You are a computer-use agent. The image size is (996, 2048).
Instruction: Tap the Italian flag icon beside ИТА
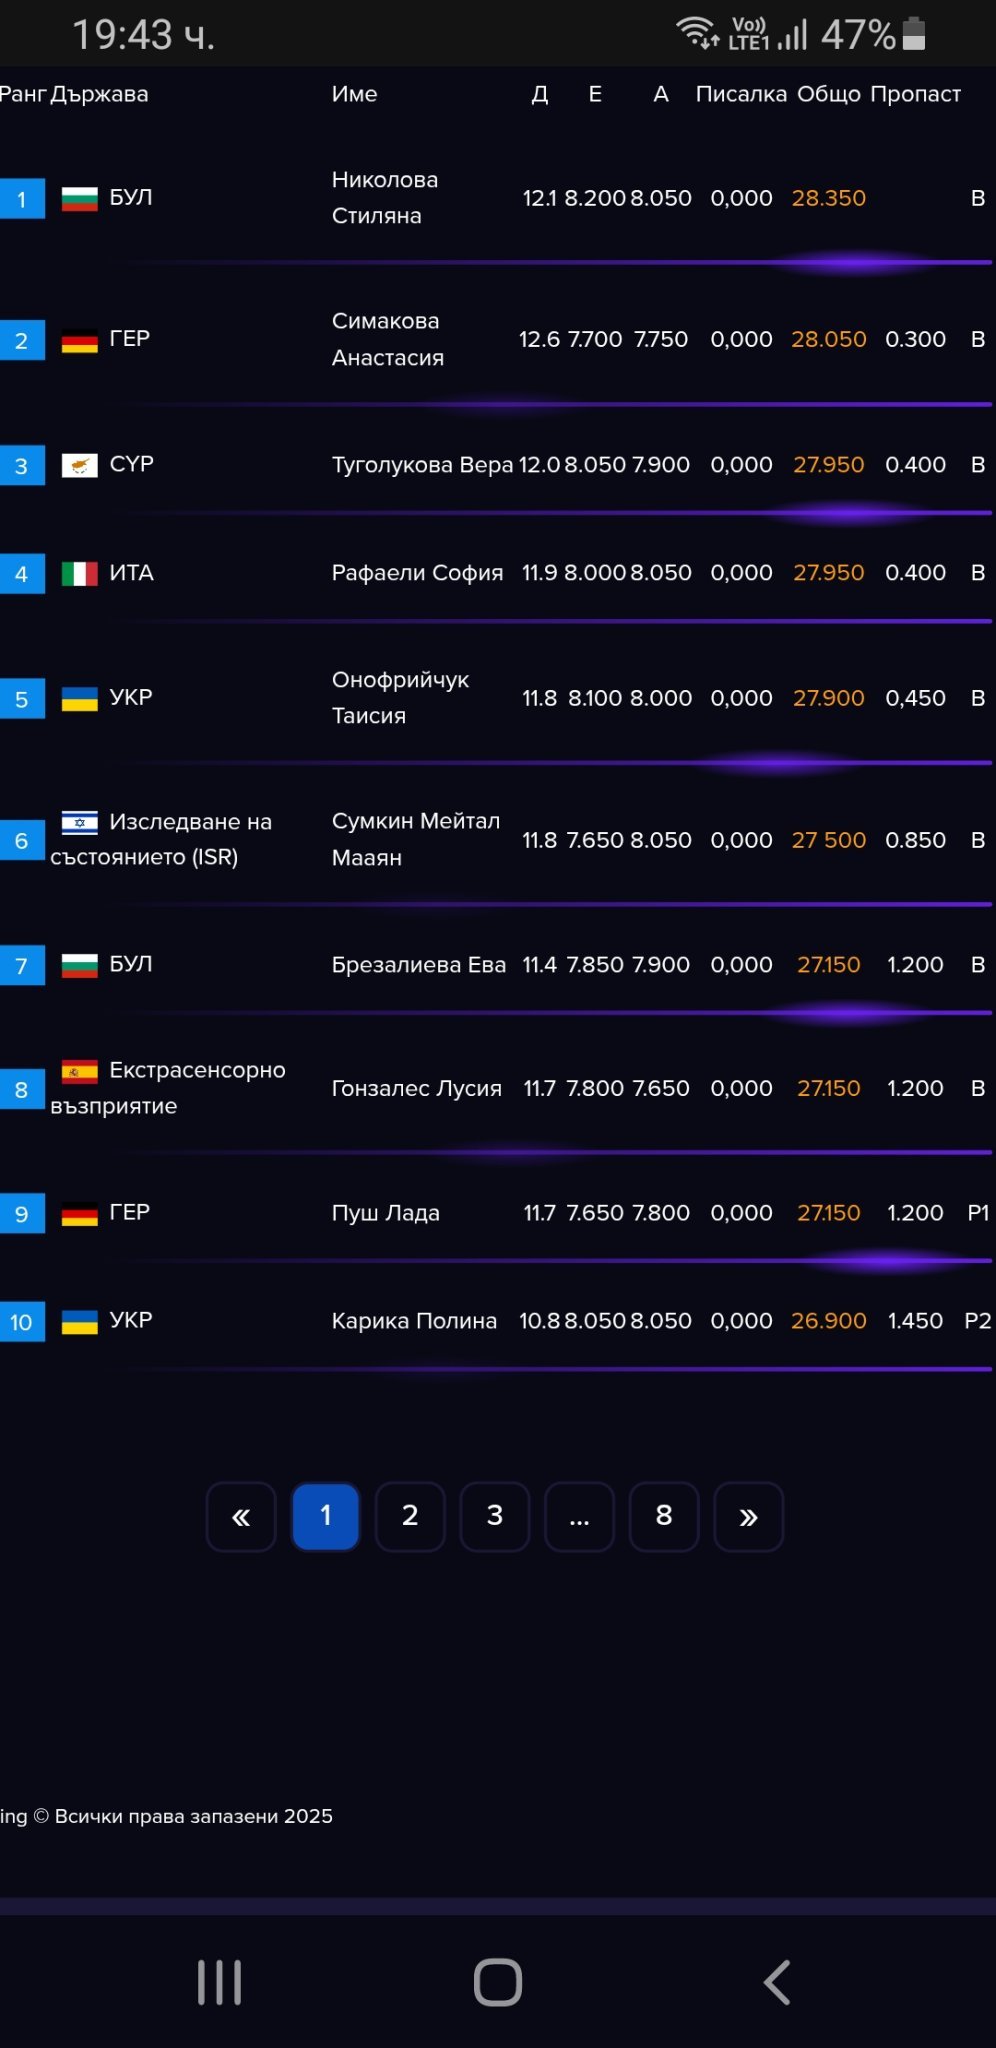(x=79, y=573)
